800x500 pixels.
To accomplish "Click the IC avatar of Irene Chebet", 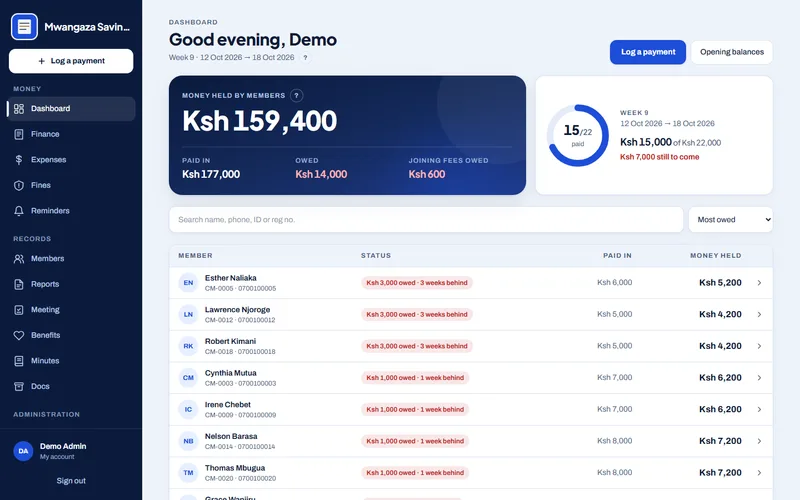I will tap(188, 409).
